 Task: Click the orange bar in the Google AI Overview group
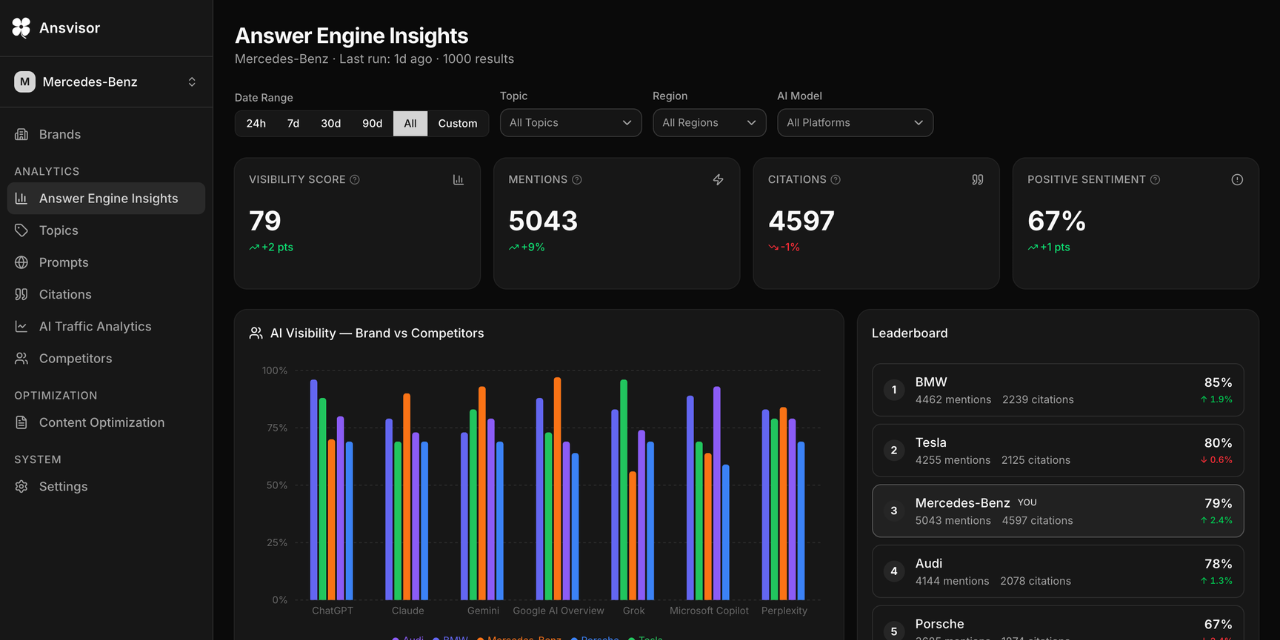pyautogui.click(x=557, y=489)
